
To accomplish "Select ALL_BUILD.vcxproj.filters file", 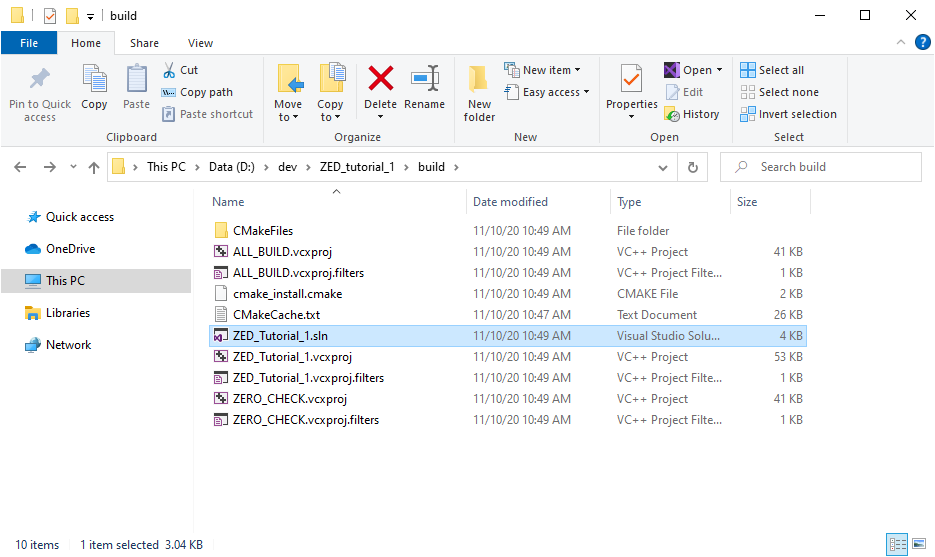I will (x=507, y=273).
